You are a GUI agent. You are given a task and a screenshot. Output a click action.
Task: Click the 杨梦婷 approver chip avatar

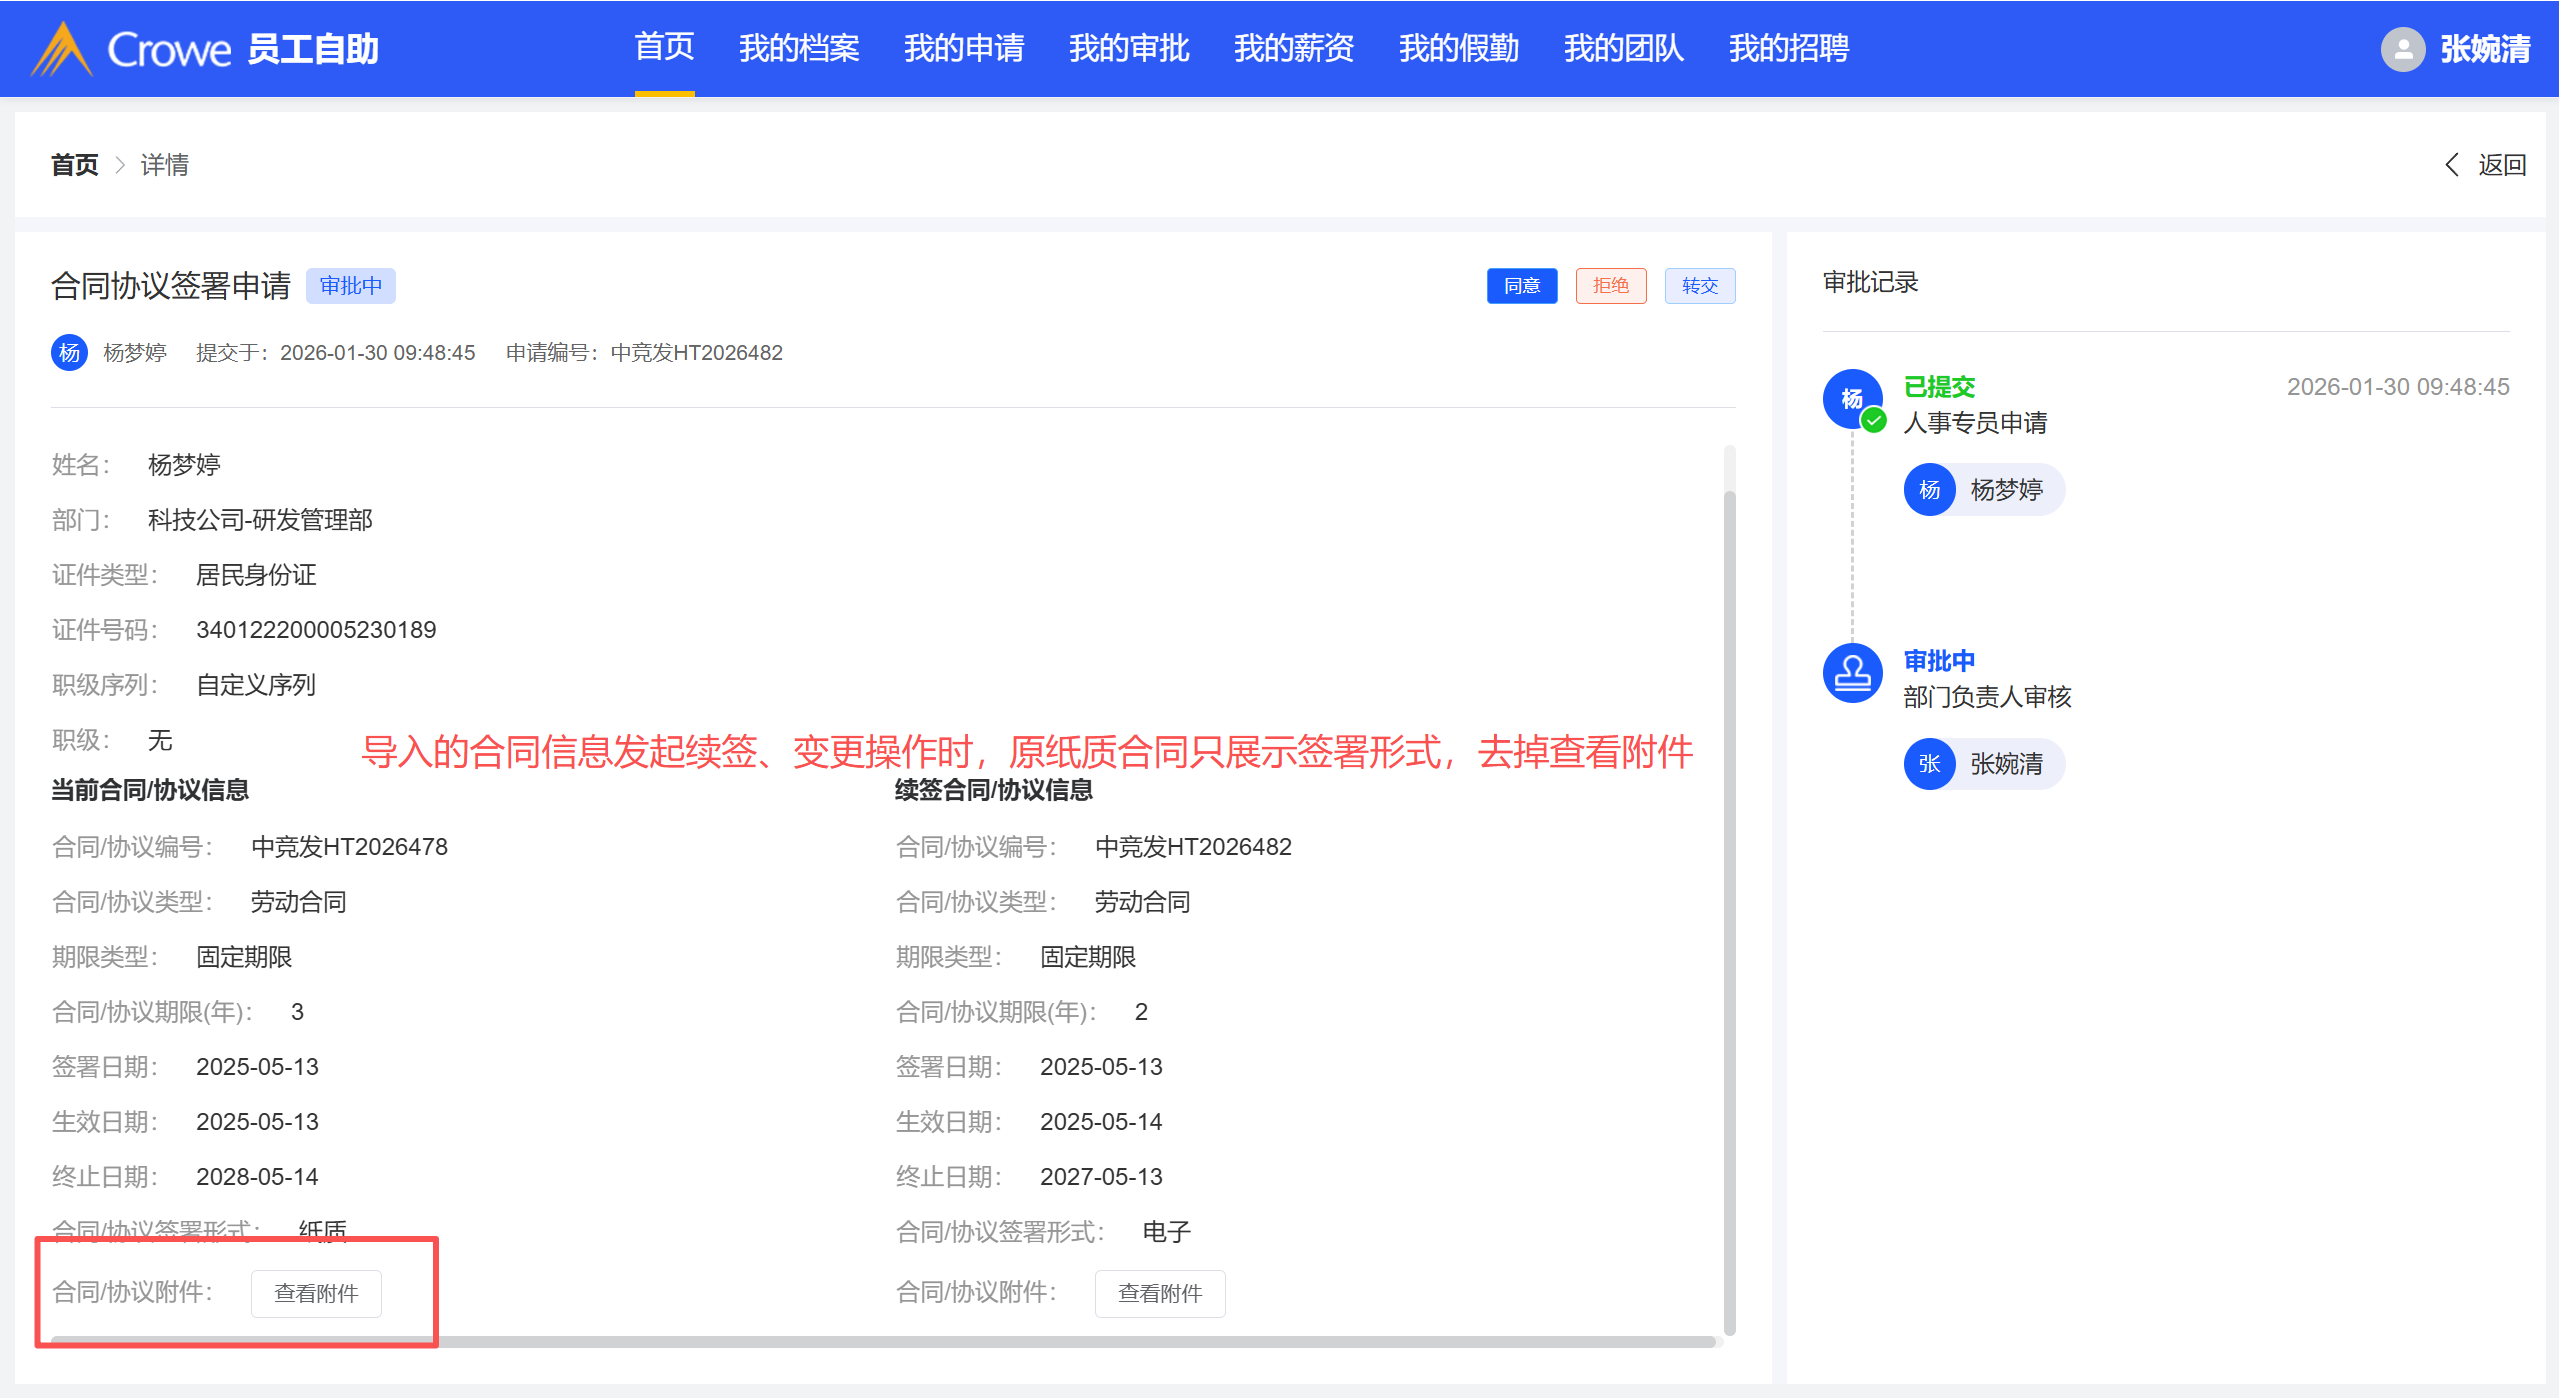click(1929, 490)
